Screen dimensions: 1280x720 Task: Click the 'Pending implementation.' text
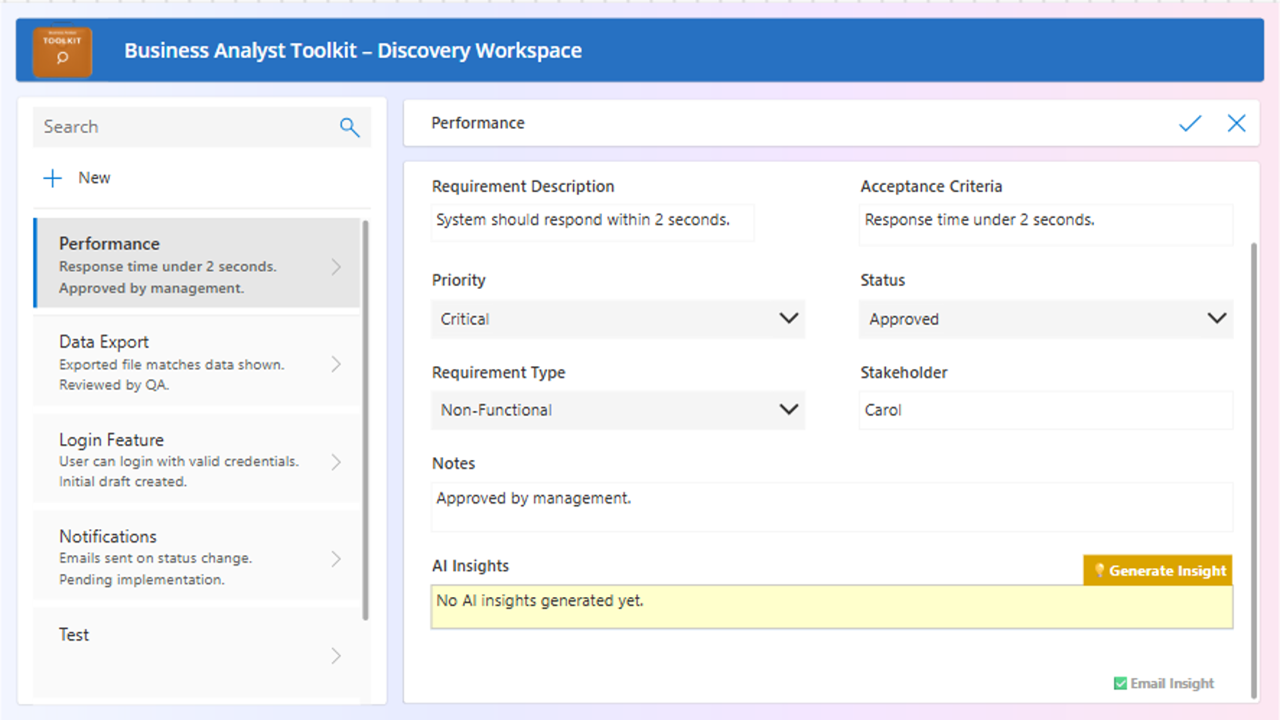(141, 580)
